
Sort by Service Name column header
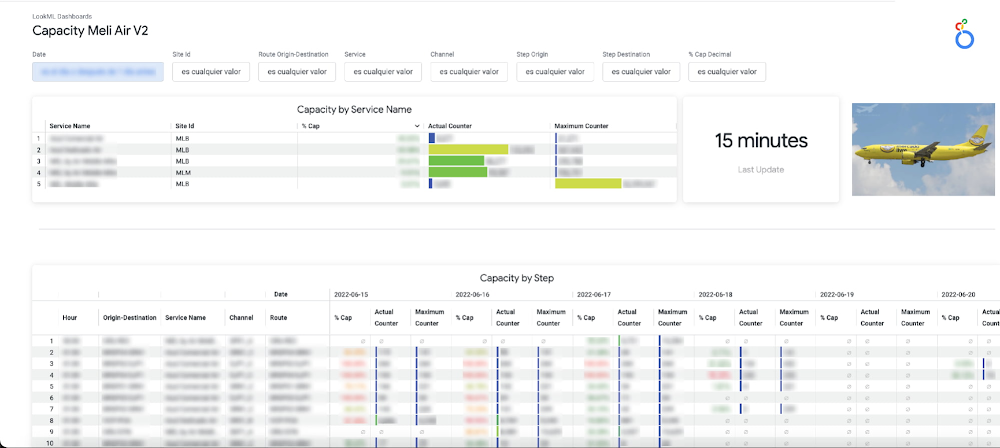tap(70, 126)
